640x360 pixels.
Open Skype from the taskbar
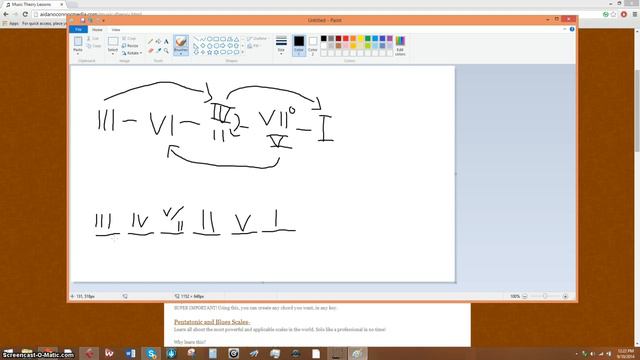(151, 353)
